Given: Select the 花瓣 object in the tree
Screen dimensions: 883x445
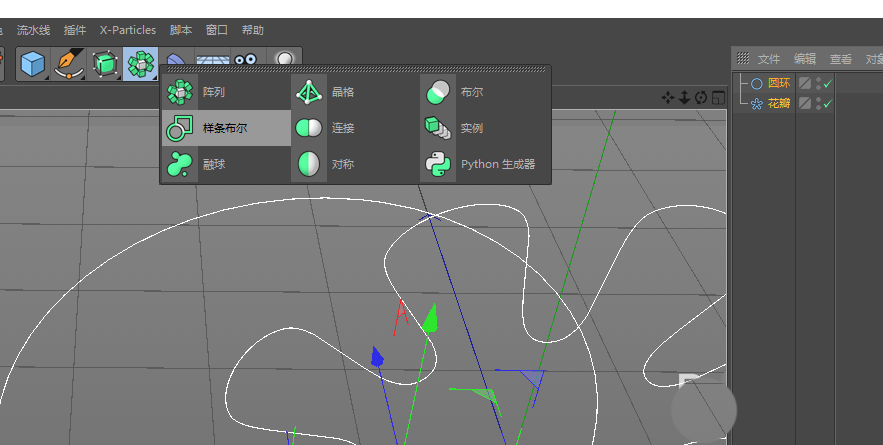Looking at the screenshot, I should coord(778,103).
